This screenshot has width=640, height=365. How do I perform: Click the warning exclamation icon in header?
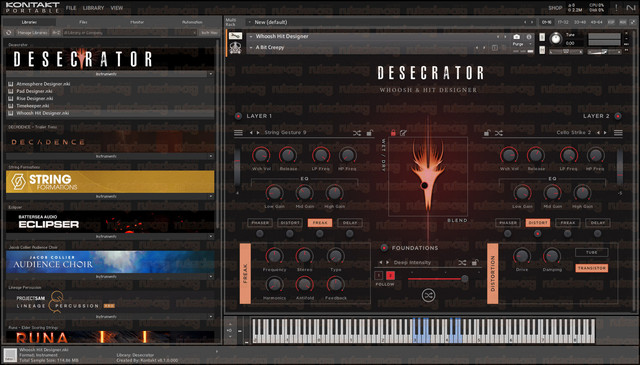[x=616, y=7]
